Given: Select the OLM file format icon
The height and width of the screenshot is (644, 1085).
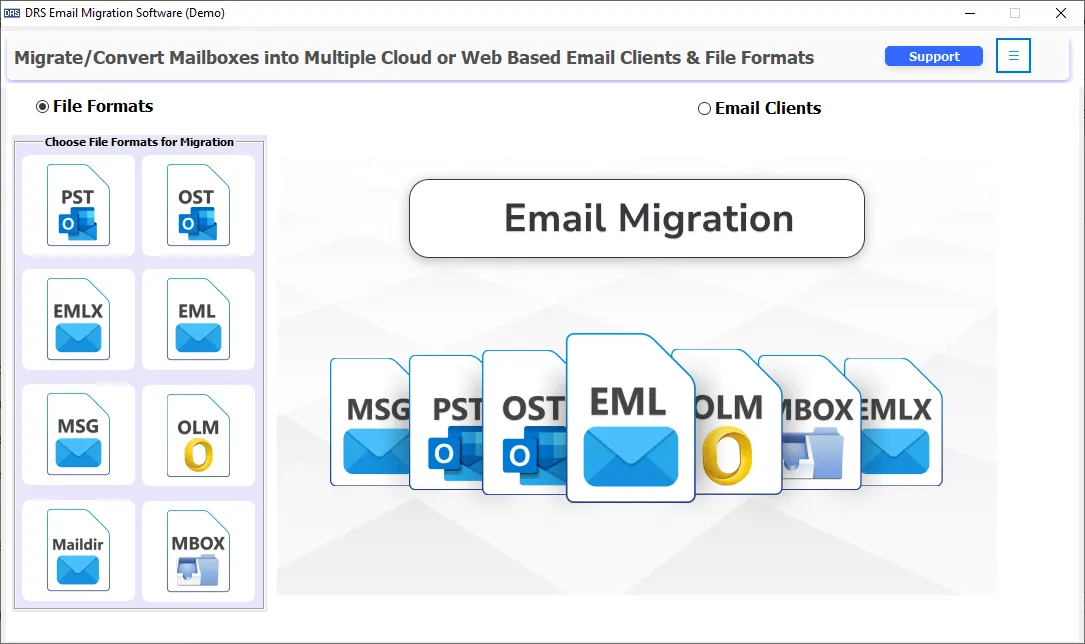Looking at the screenshot, I should coord(198,434).
